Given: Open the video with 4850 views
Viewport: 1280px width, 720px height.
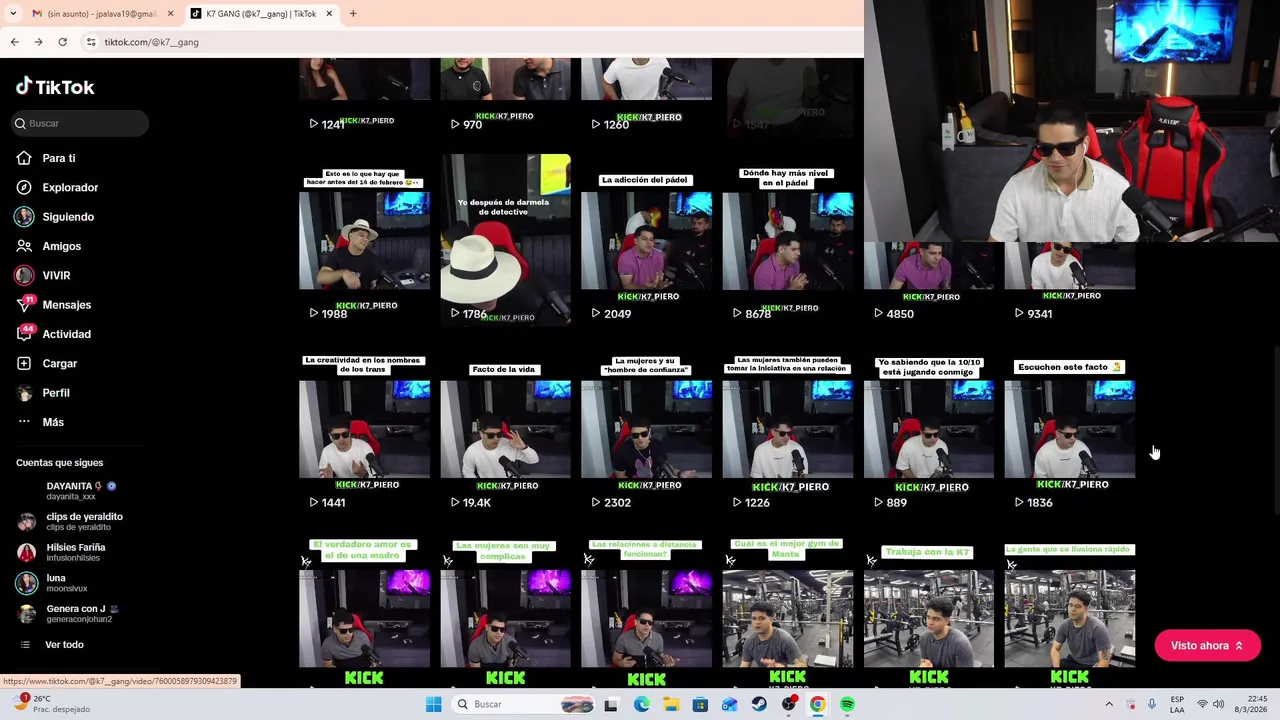Looking at the screenshot, I should (x=928, y=284).
